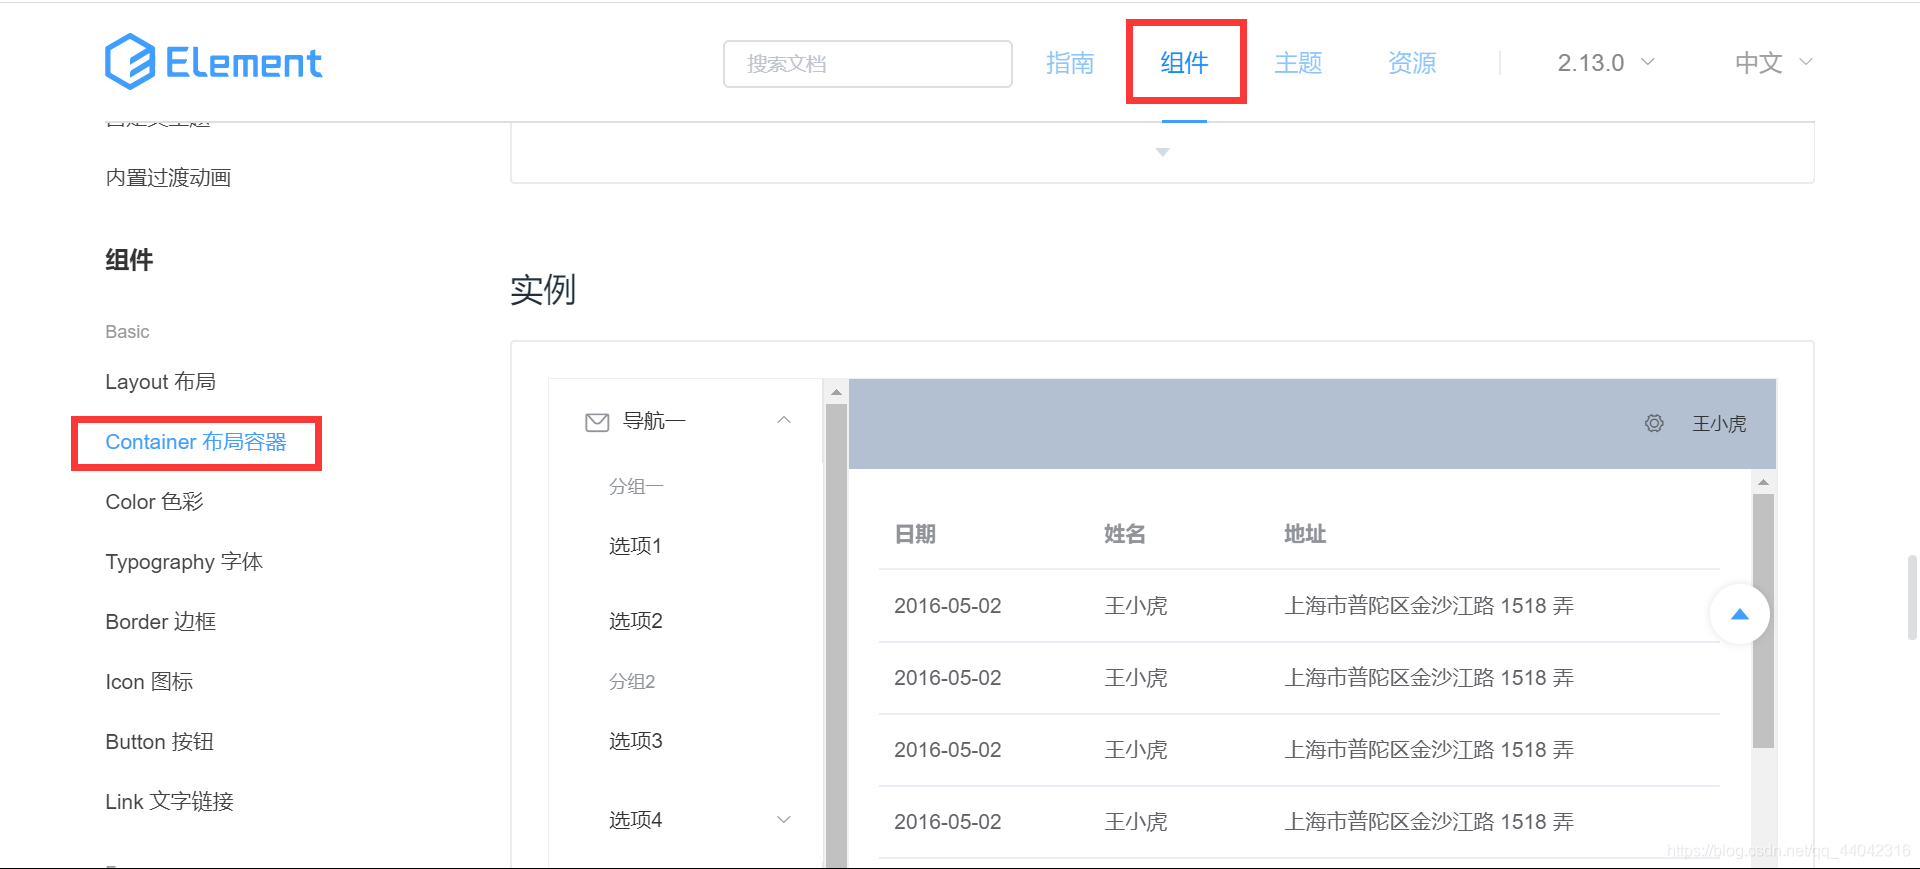Screen dimensions: 1920x869
Task: Collapse the 导航一 submenu chevron
Action: click(x=784, y=420)
